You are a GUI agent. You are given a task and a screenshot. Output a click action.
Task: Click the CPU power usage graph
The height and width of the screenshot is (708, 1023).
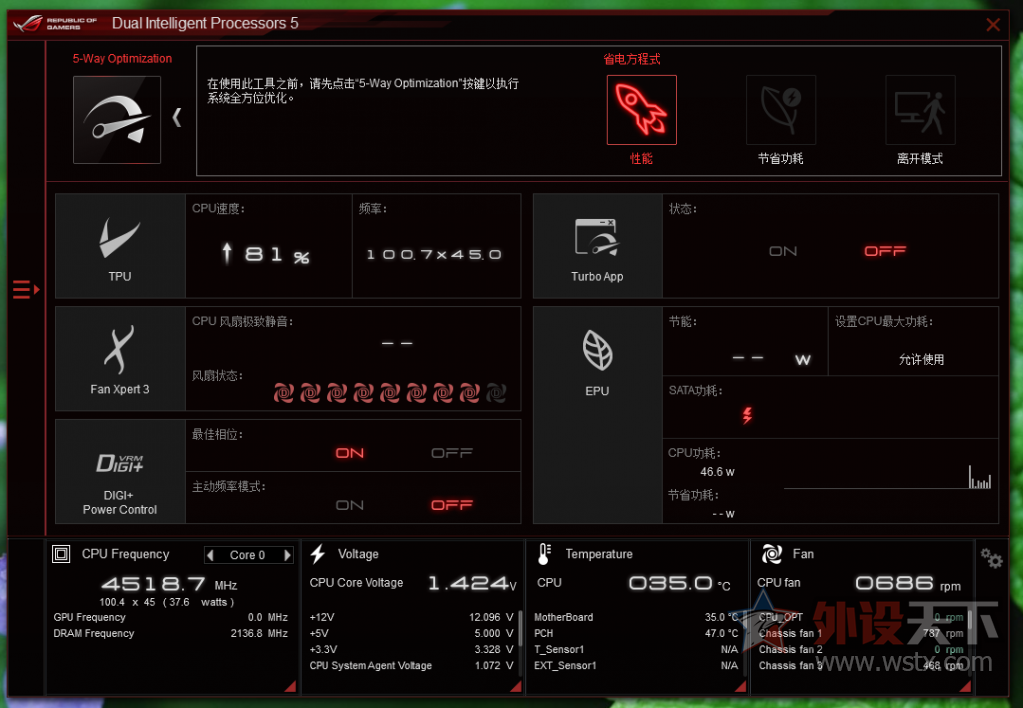[887, 476]
